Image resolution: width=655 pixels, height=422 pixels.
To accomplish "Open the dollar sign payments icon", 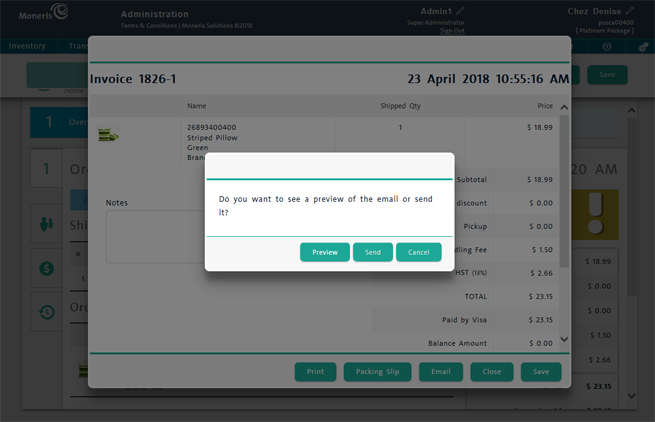I will (x=46, y=268).
